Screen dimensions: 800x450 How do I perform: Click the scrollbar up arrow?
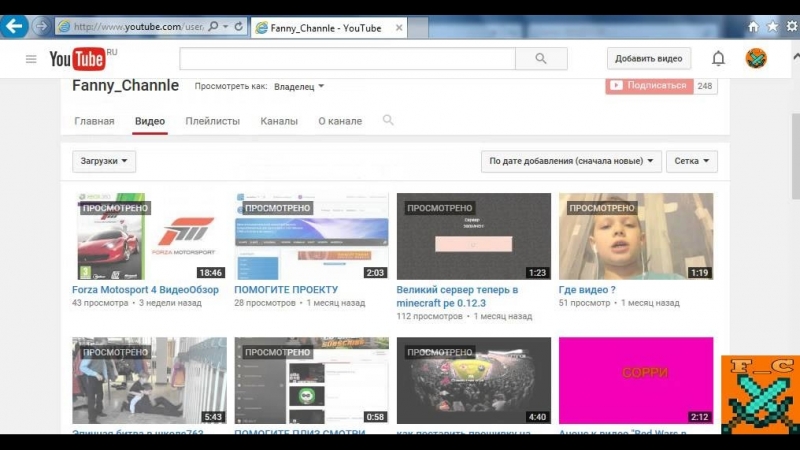pyautogui.click(x=796, y=56)
